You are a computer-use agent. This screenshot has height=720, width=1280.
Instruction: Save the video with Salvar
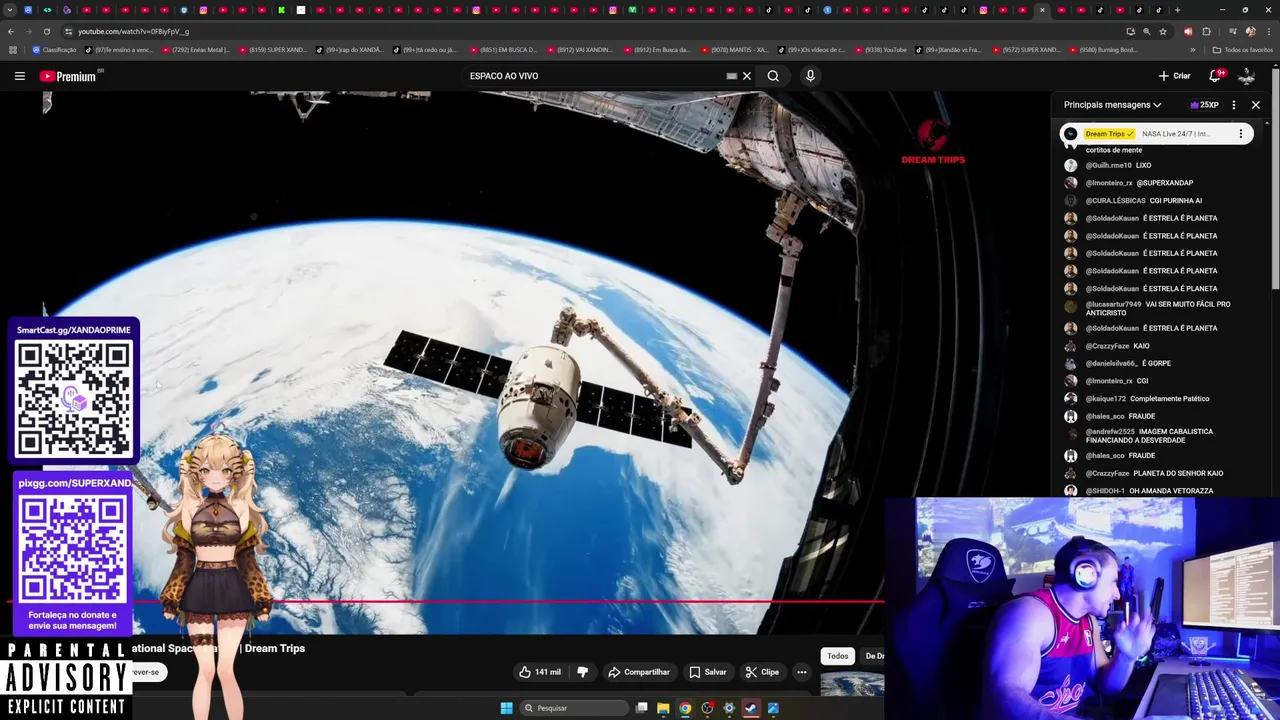[x=708, y=672]
